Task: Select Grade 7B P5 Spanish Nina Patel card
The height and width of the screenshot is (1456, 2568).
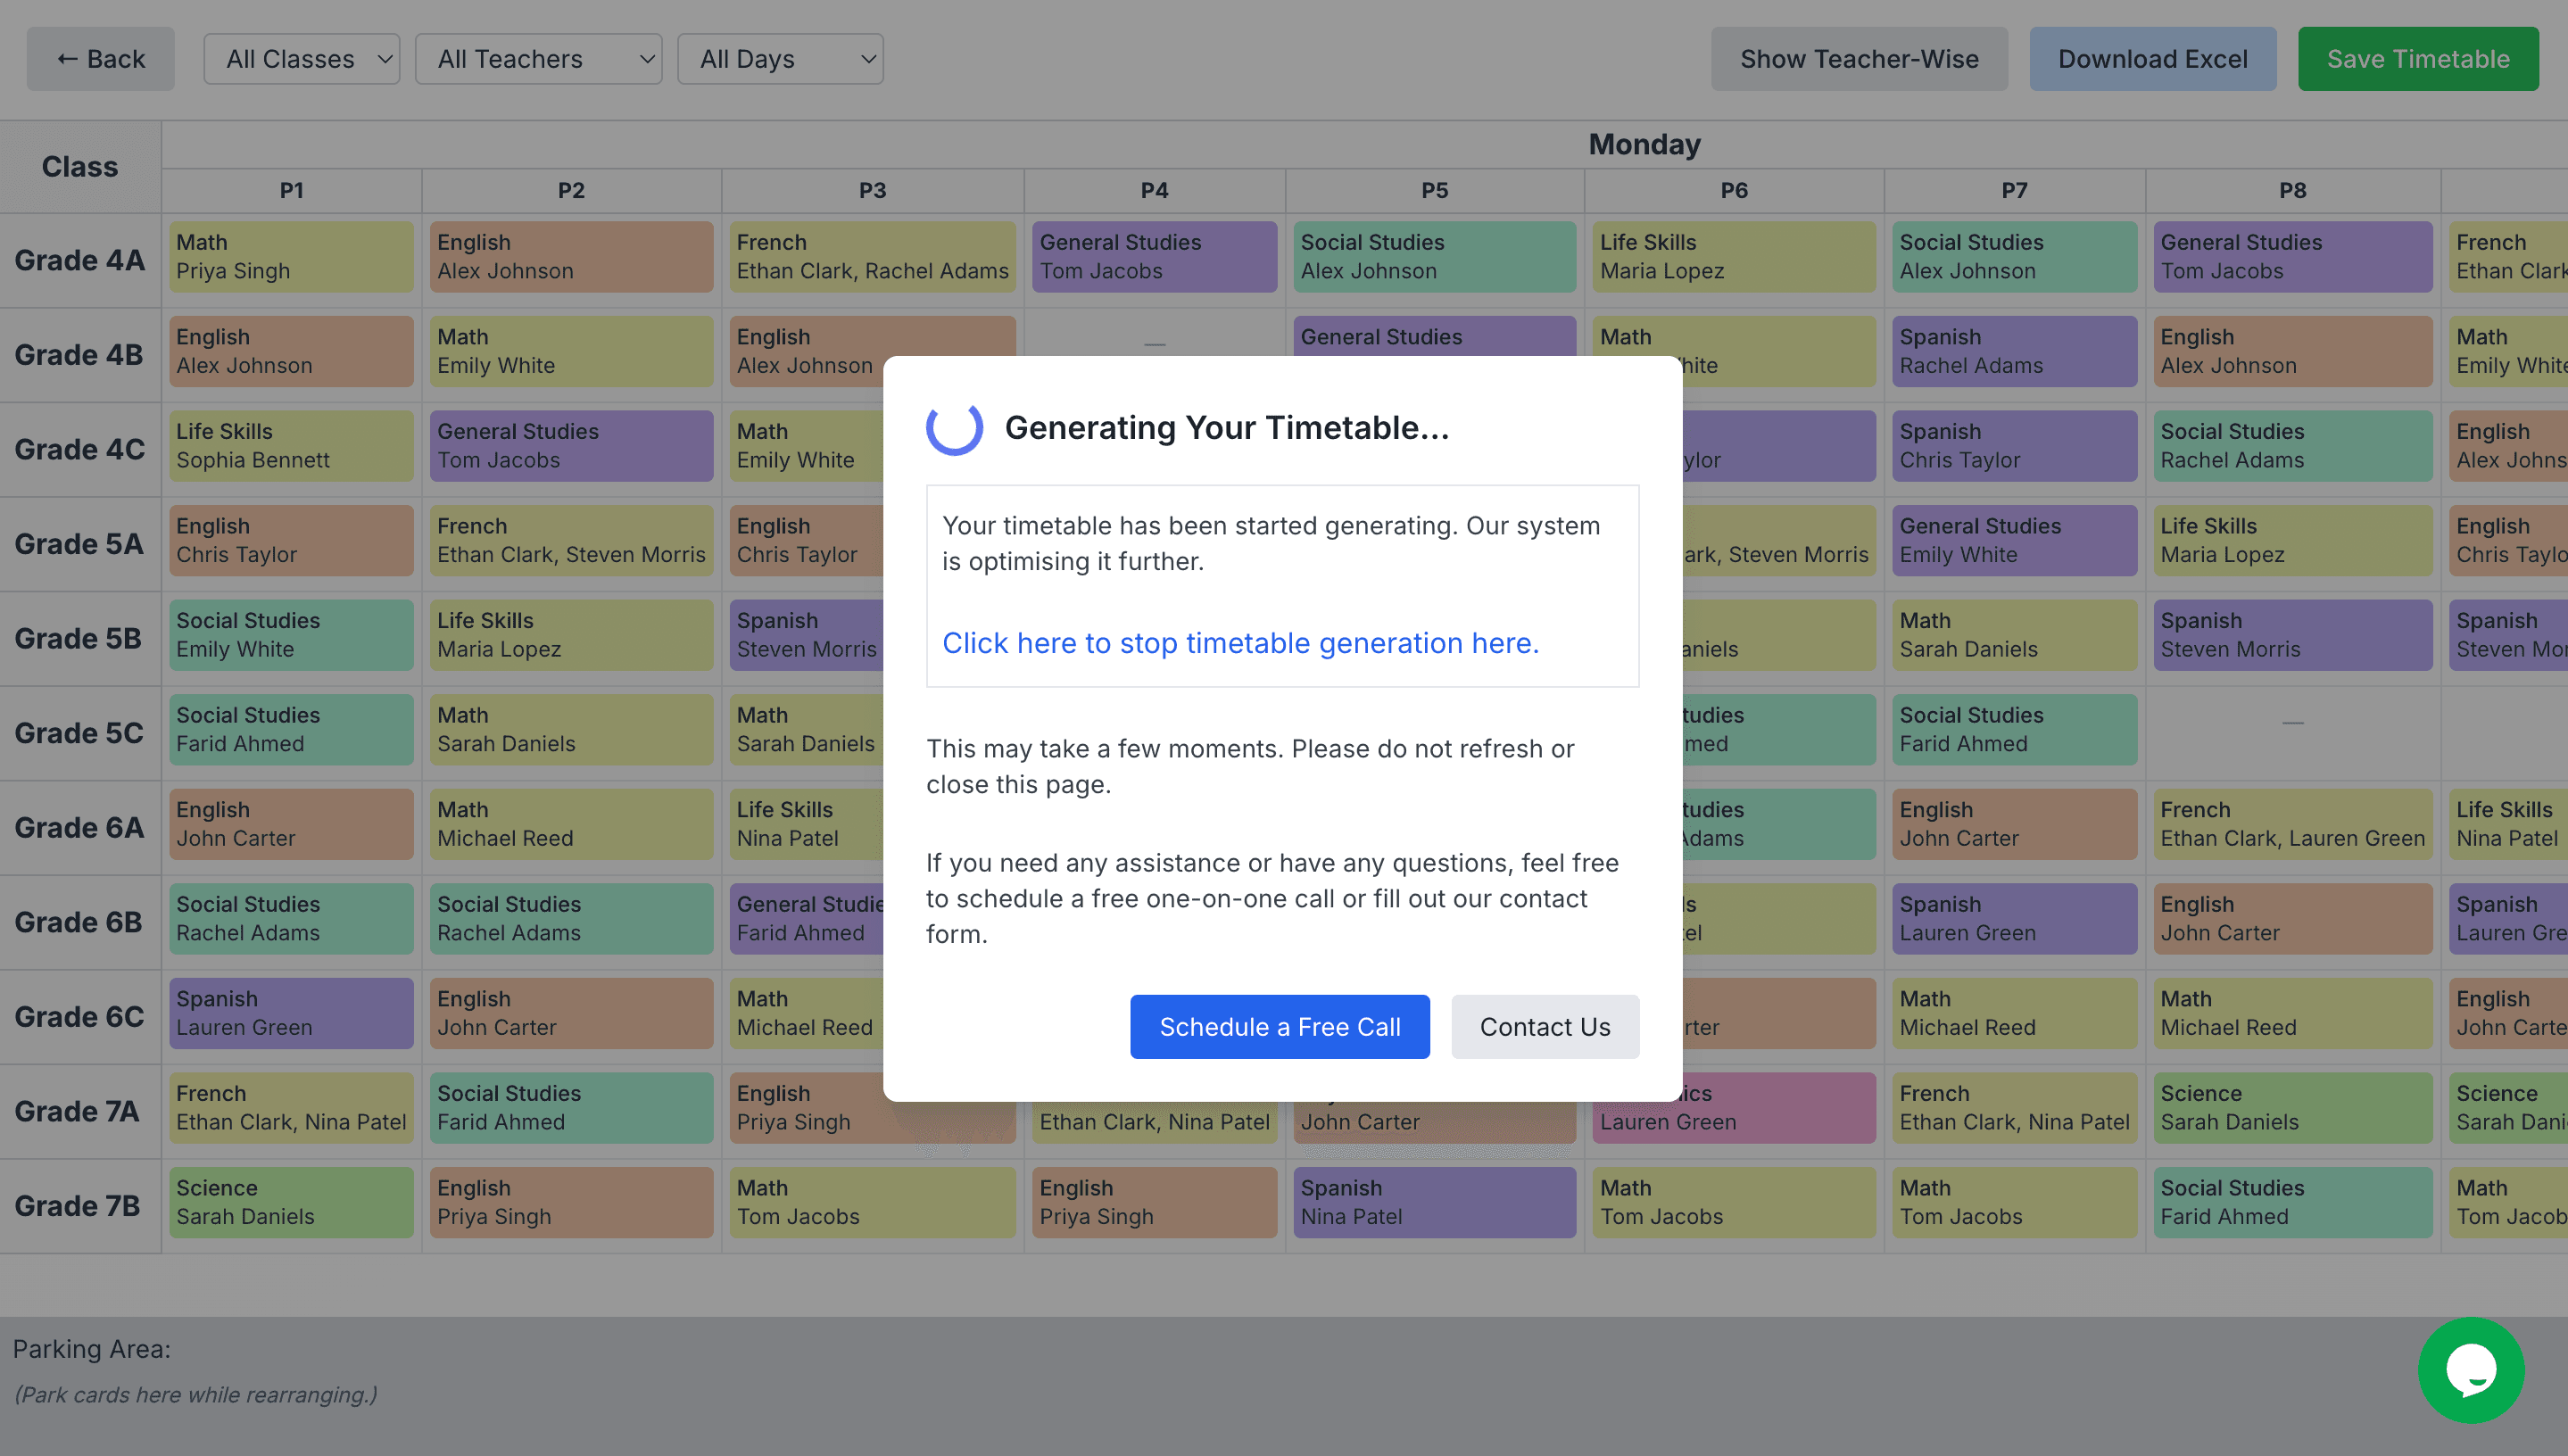Action: pos(1434,1202)
